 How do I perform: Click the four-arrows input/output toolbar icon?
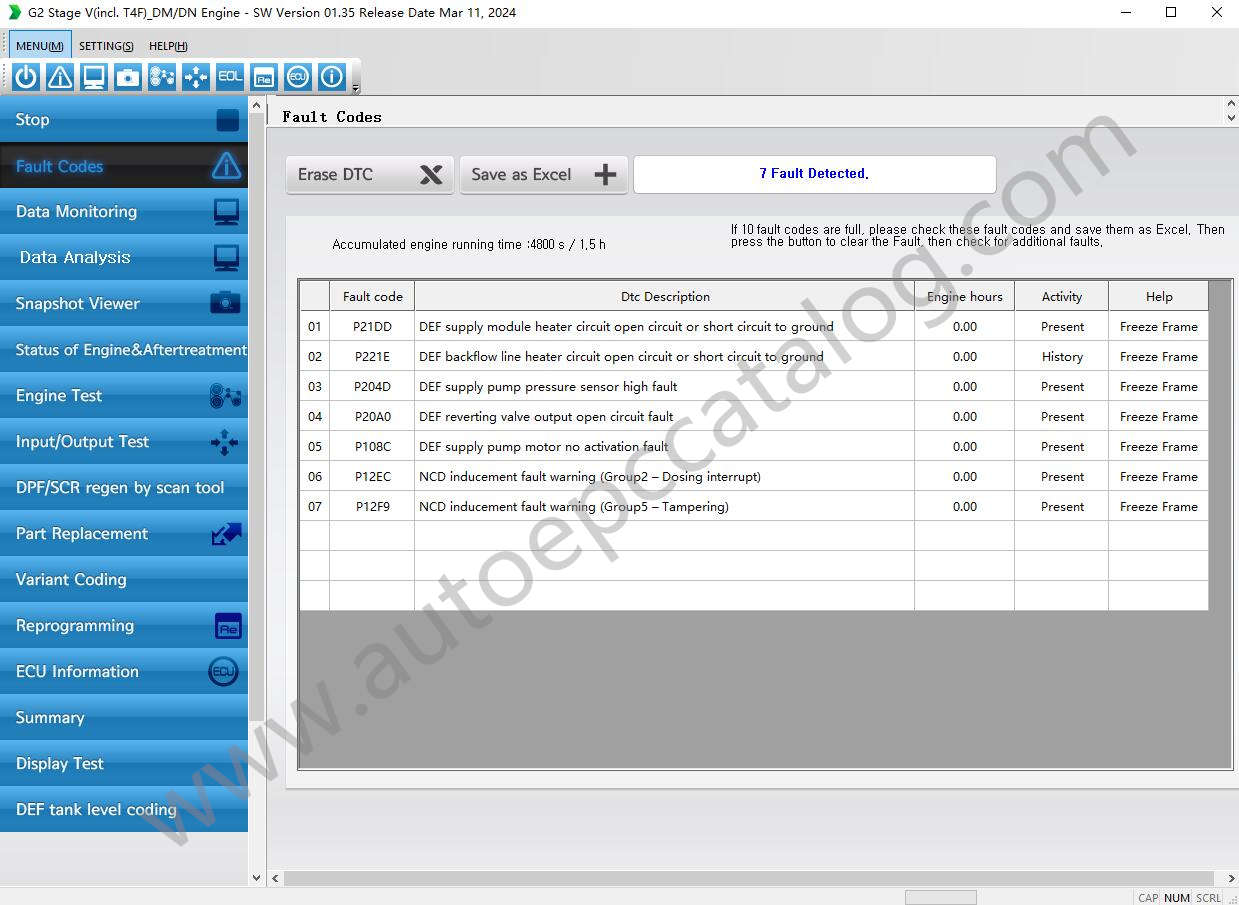(196, 77)
